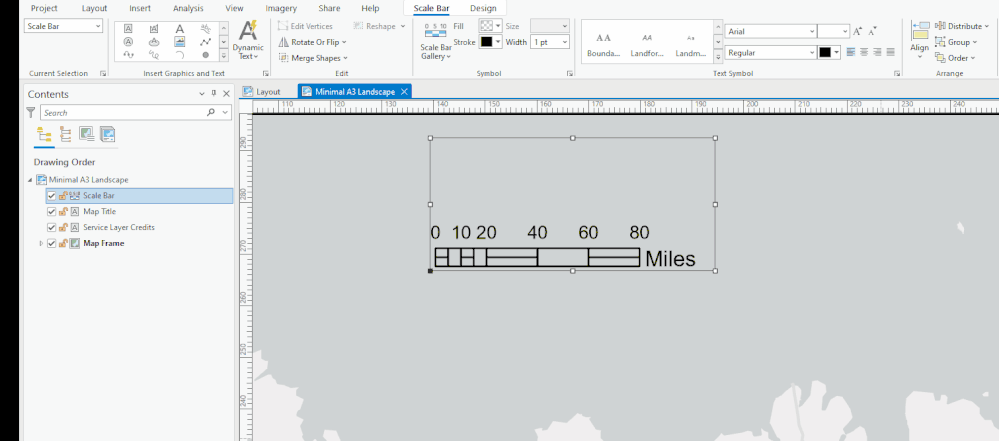Center align the text
Image resolution: width=999 pixels, height=441 pixels.
tap(864, 52)
